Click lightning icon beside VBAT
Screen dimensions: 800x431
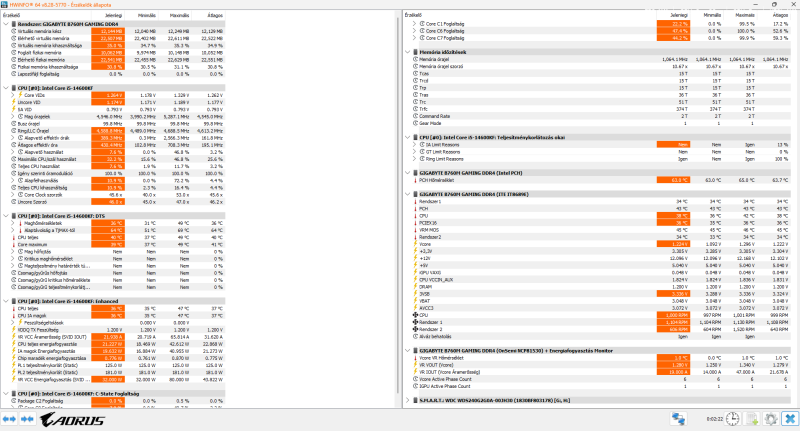[415, 301]
